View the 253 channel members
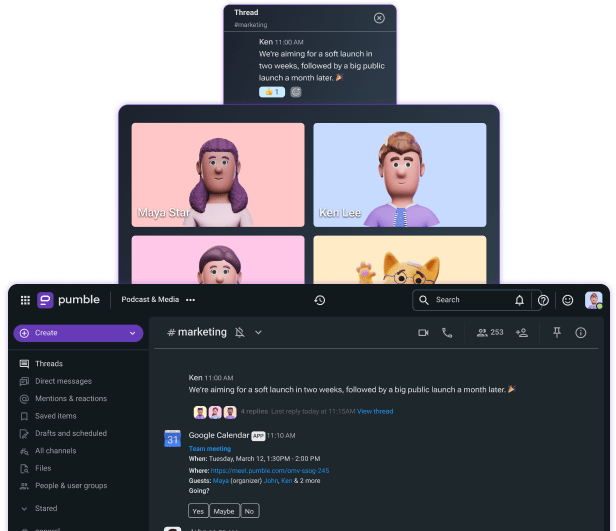The width and height of the screenshot is (616, 531). point(490,333)
